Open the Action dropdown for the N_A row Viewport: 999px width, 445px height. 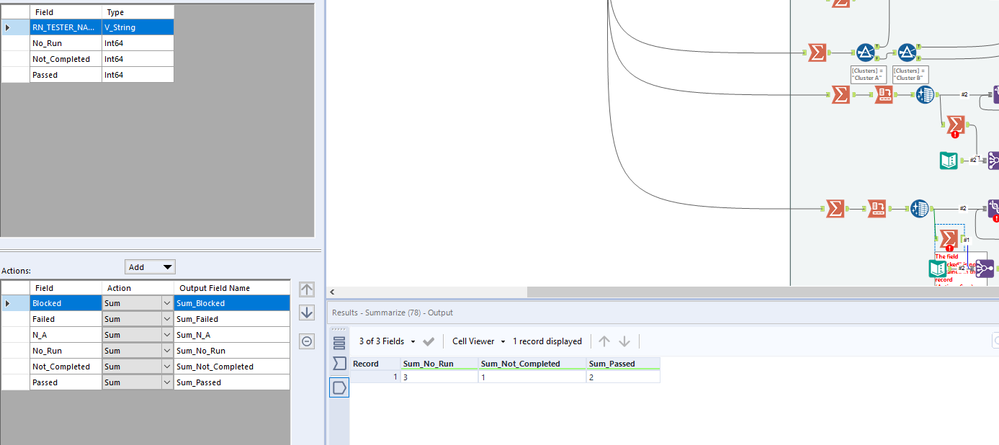pyautogui.click(x=168, y=335)
